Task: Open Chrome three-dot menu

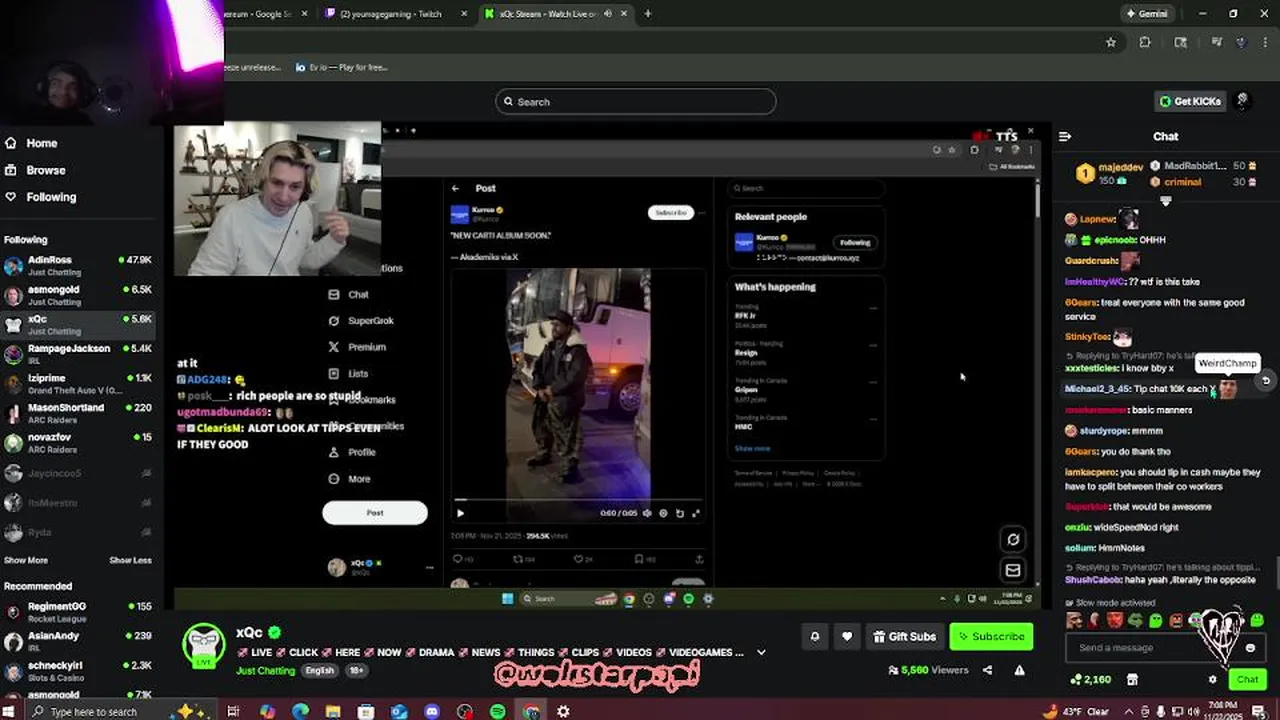Action: click(1264, 42)
